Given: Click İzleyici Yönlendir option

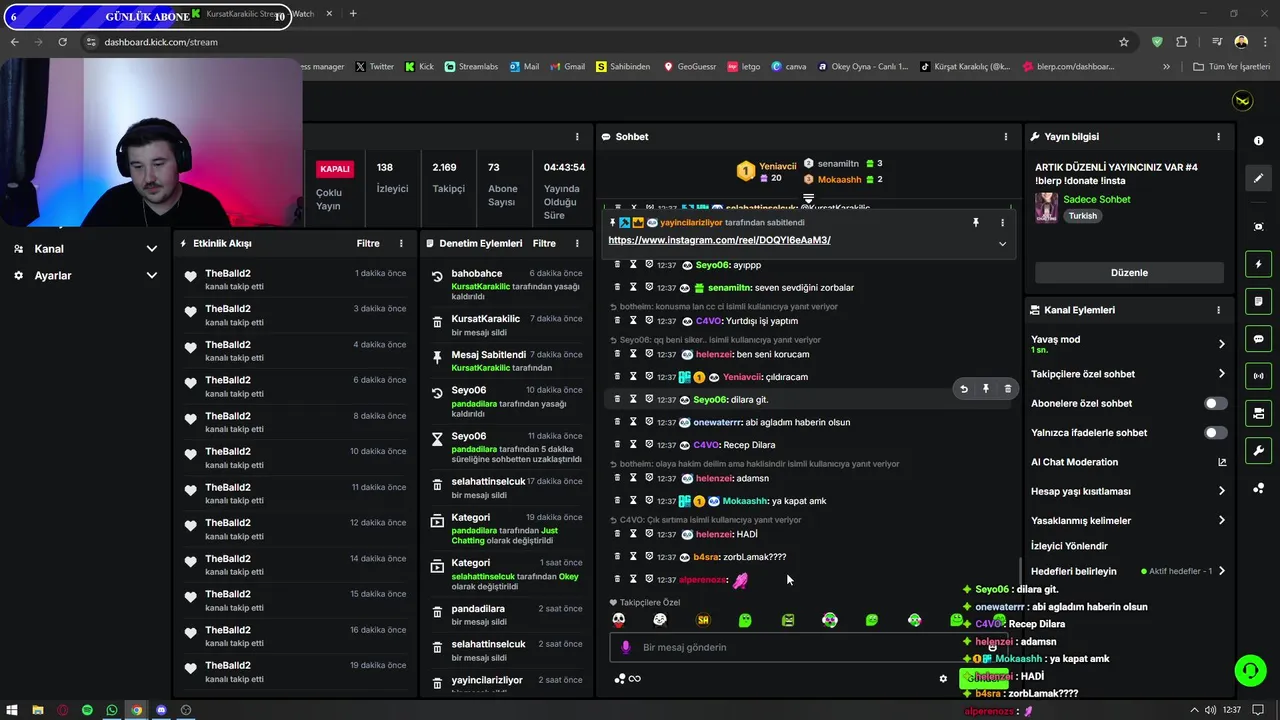Looking at the screenshot, I should pos(1069,546).
